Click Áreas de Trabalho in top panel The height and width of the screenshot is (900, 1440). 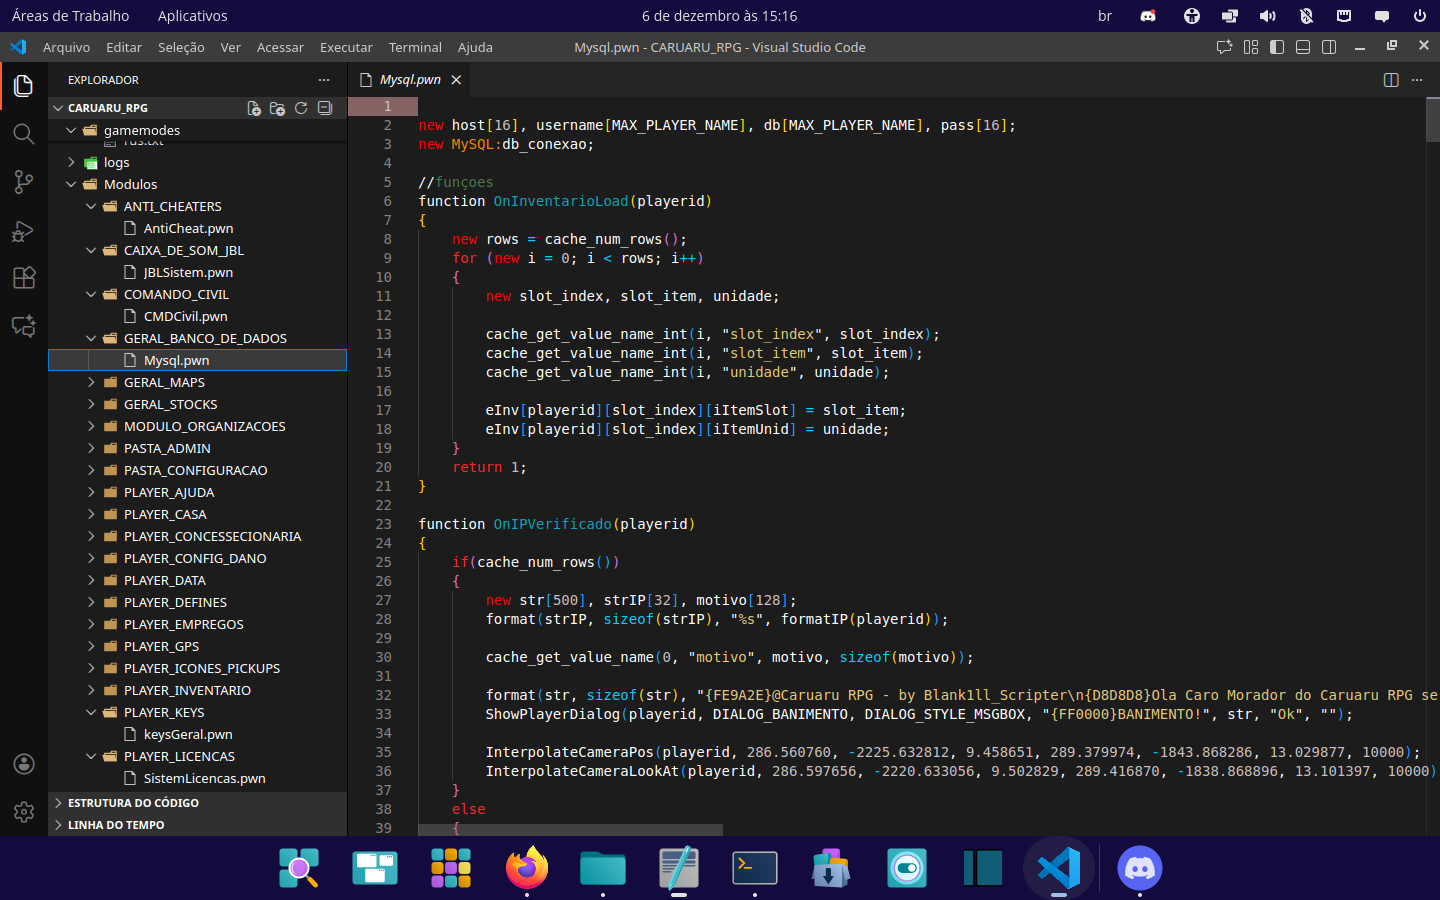pos(70,16)
